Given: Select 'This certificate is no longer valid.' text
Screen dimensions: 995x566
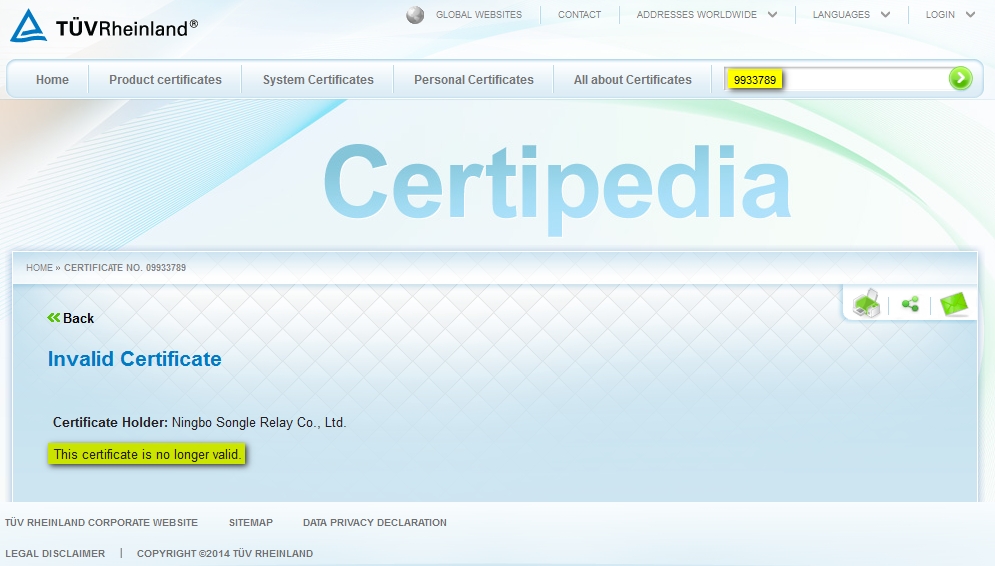Looking at the screenshot, I should (147, 454).
